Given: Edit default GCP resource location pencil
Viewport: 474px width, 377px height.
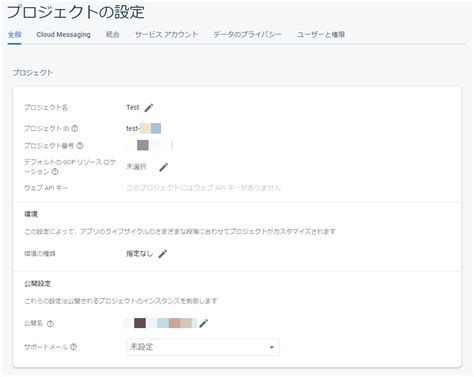Looking at the screenshot, I should click(x=163, y=167).
